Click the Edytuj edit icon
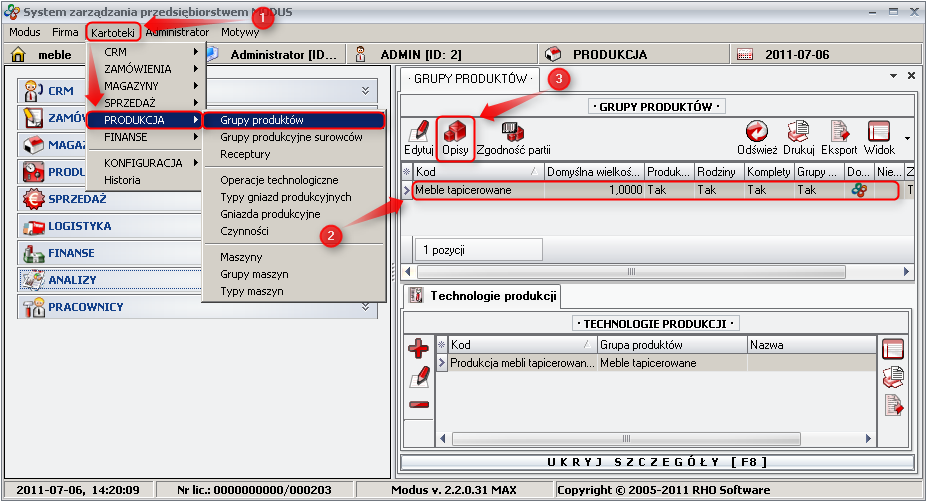 418,137
